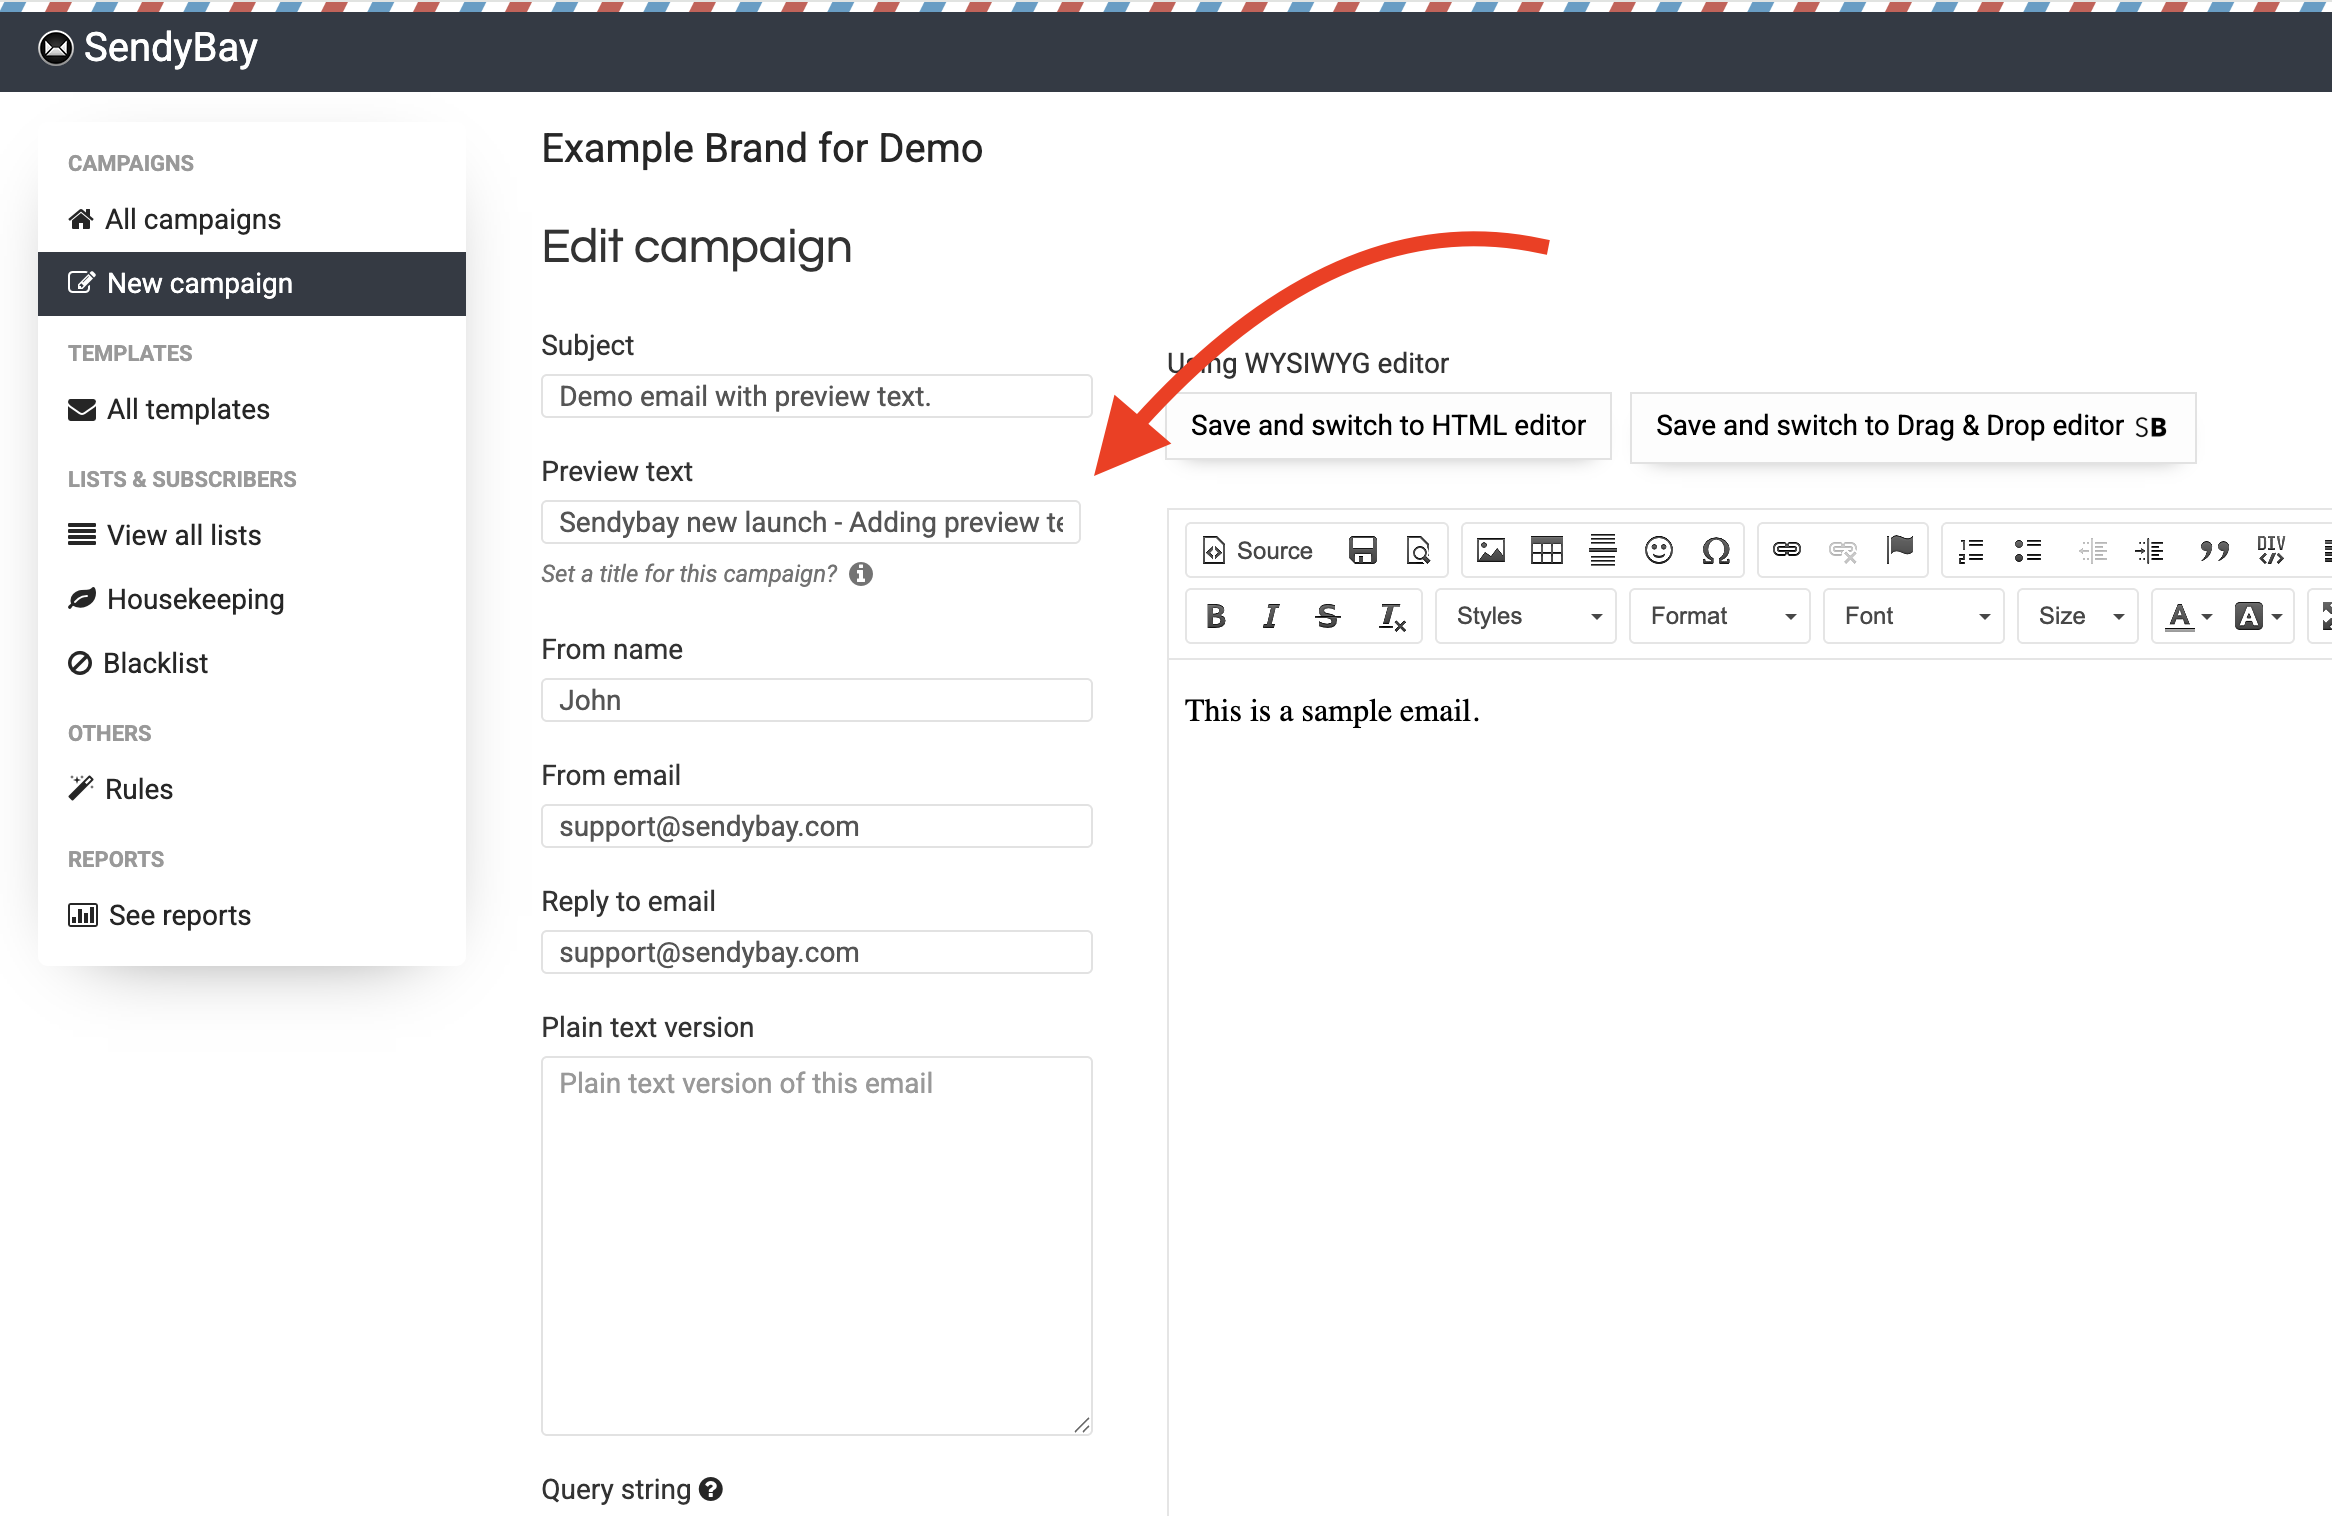Click plain text area resize handle
The image size is (2332, 1516).
tap(1082, 1425)
